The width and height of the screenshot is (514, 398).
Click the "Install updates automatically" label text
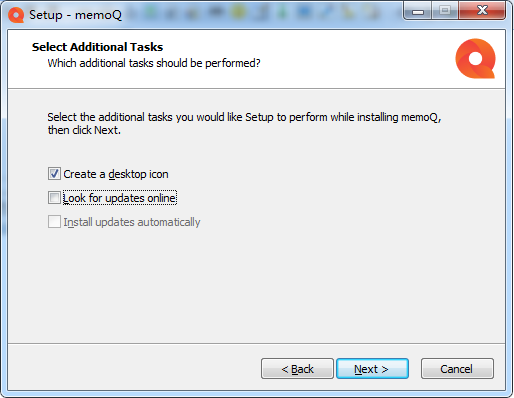(132, 222)
